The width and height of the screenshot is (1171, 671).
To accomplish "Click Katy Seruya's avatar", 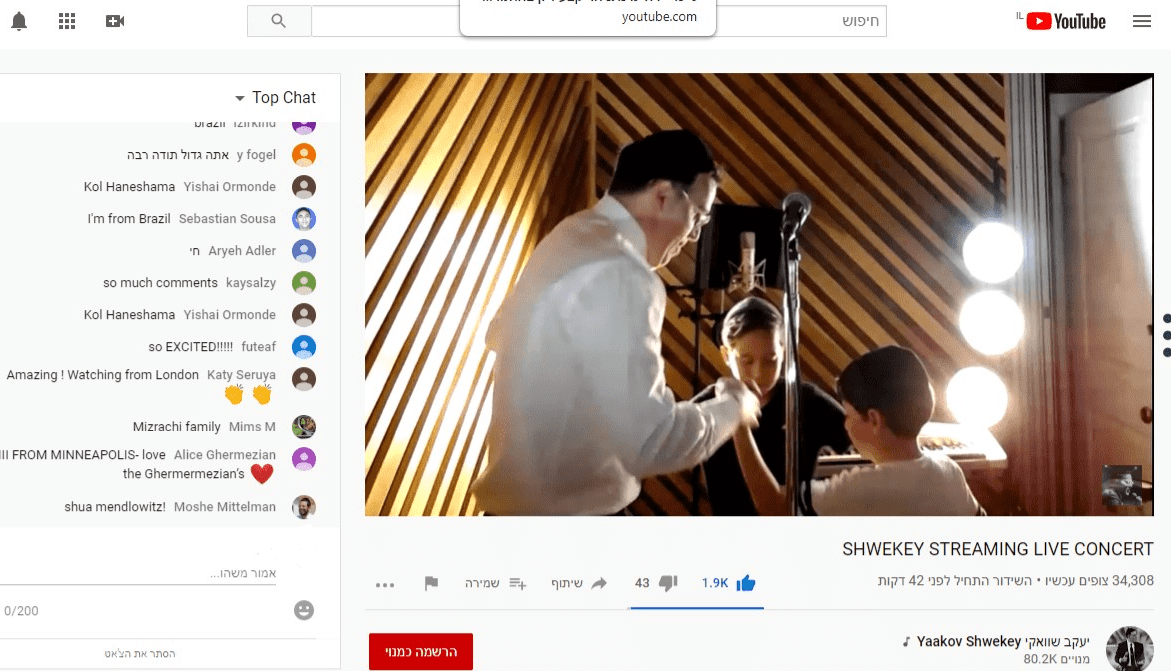I will (x=304, y=379).
